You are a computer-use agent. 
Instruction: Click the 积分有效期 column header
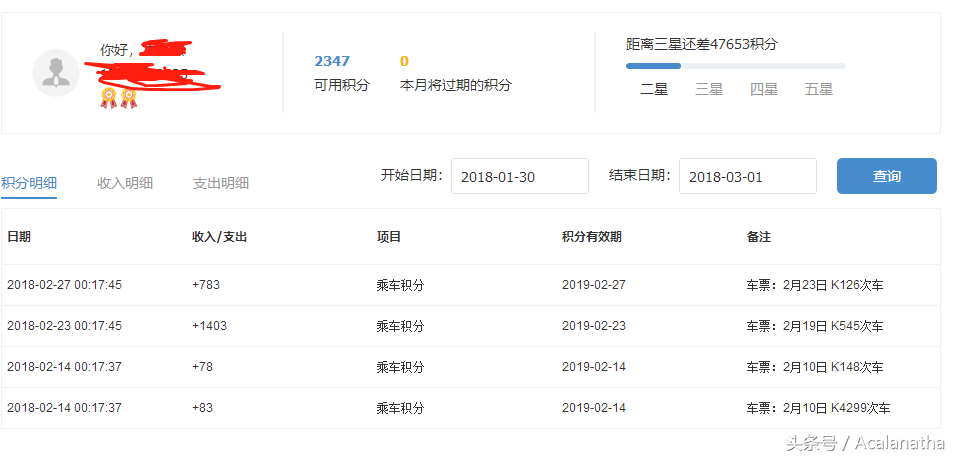click(592, 237)
